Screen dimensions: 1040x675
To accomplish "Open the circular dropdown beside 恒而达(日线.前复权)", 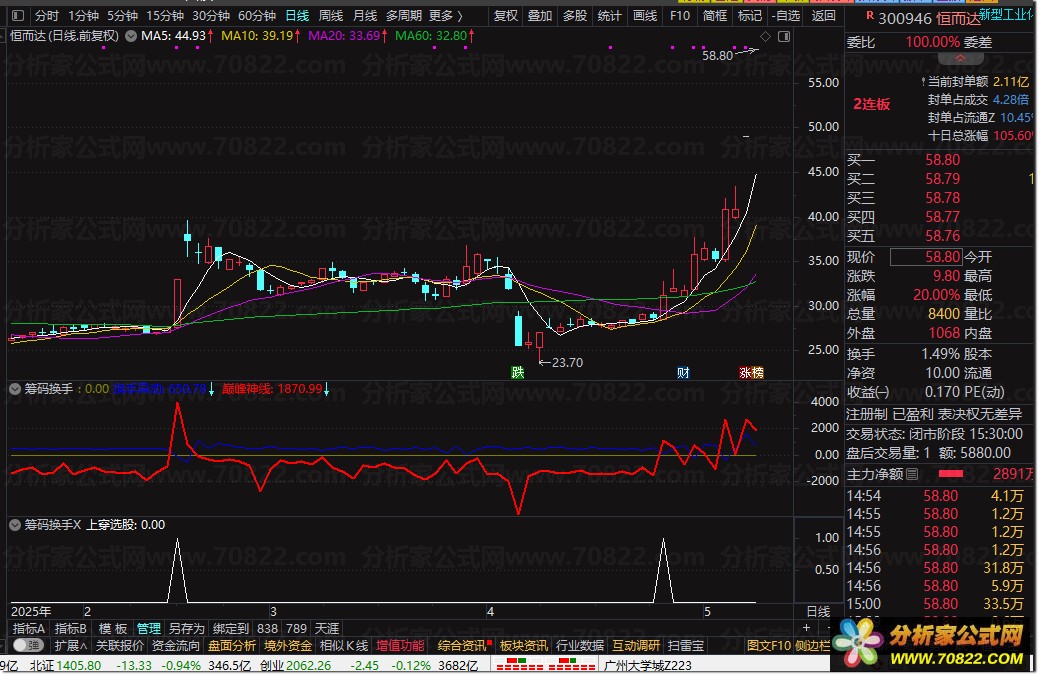I will point(131,36).
